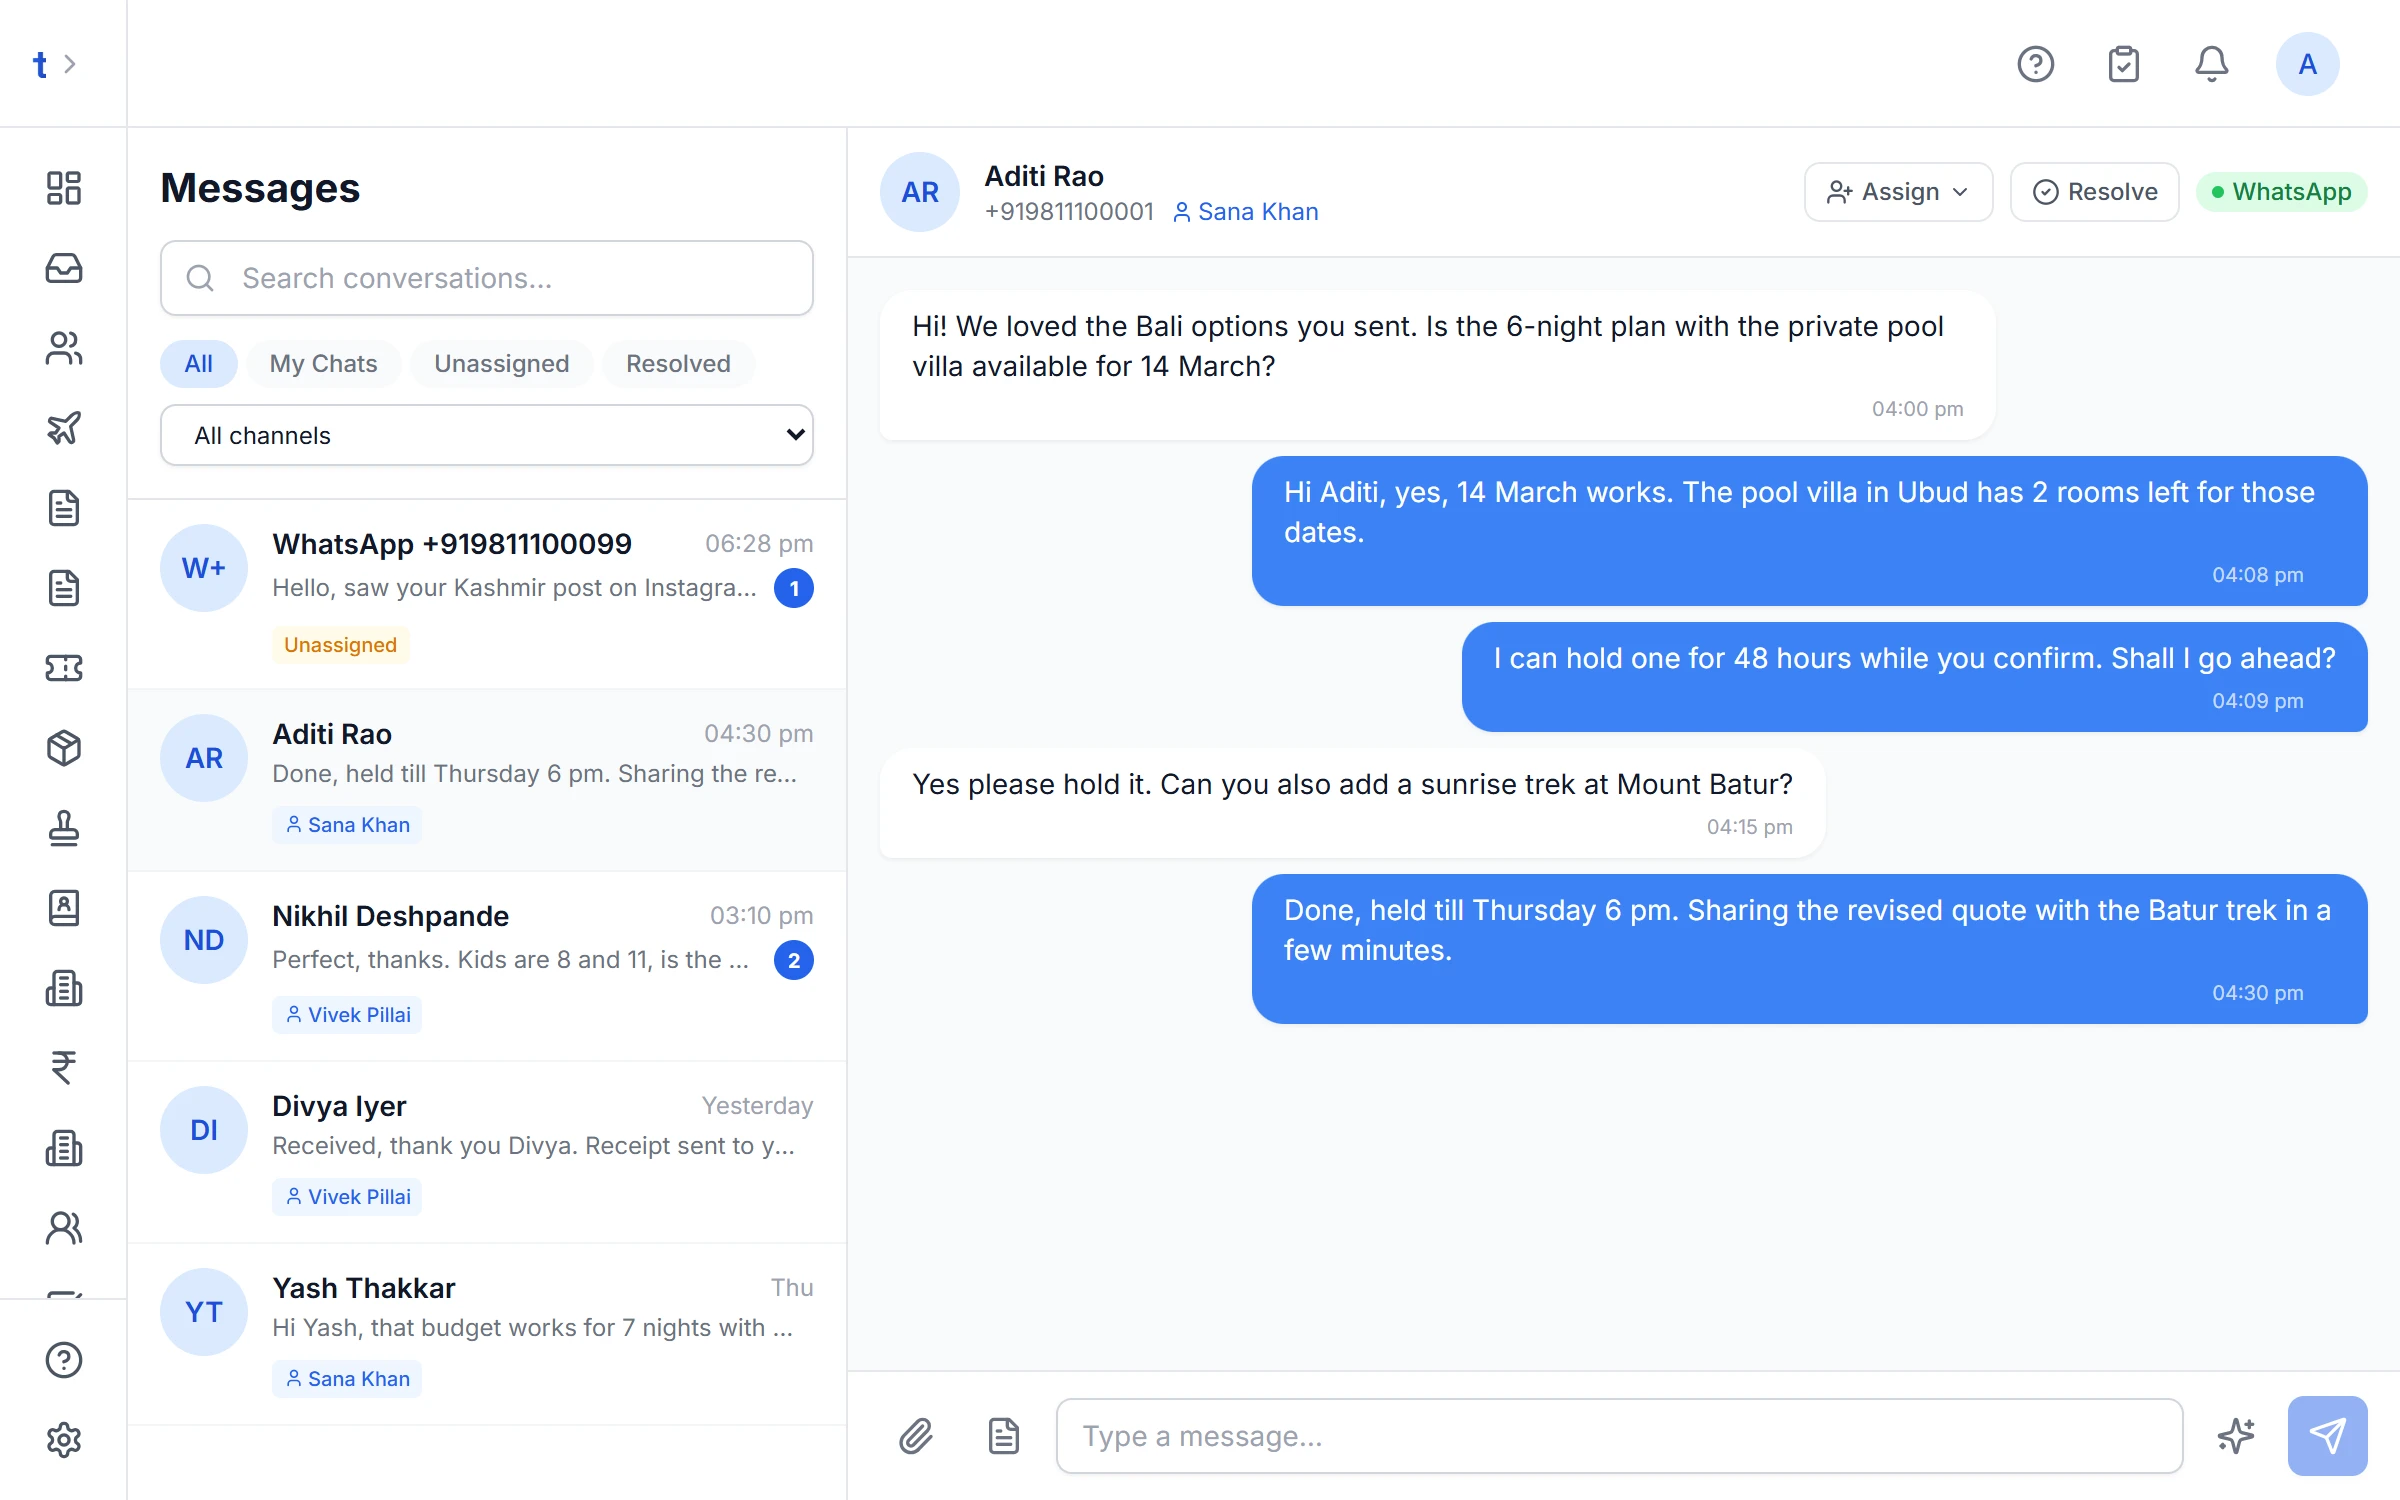Expand the sidebar with the chevron arrow
2400x1500 pixels.
pos(70,64)
